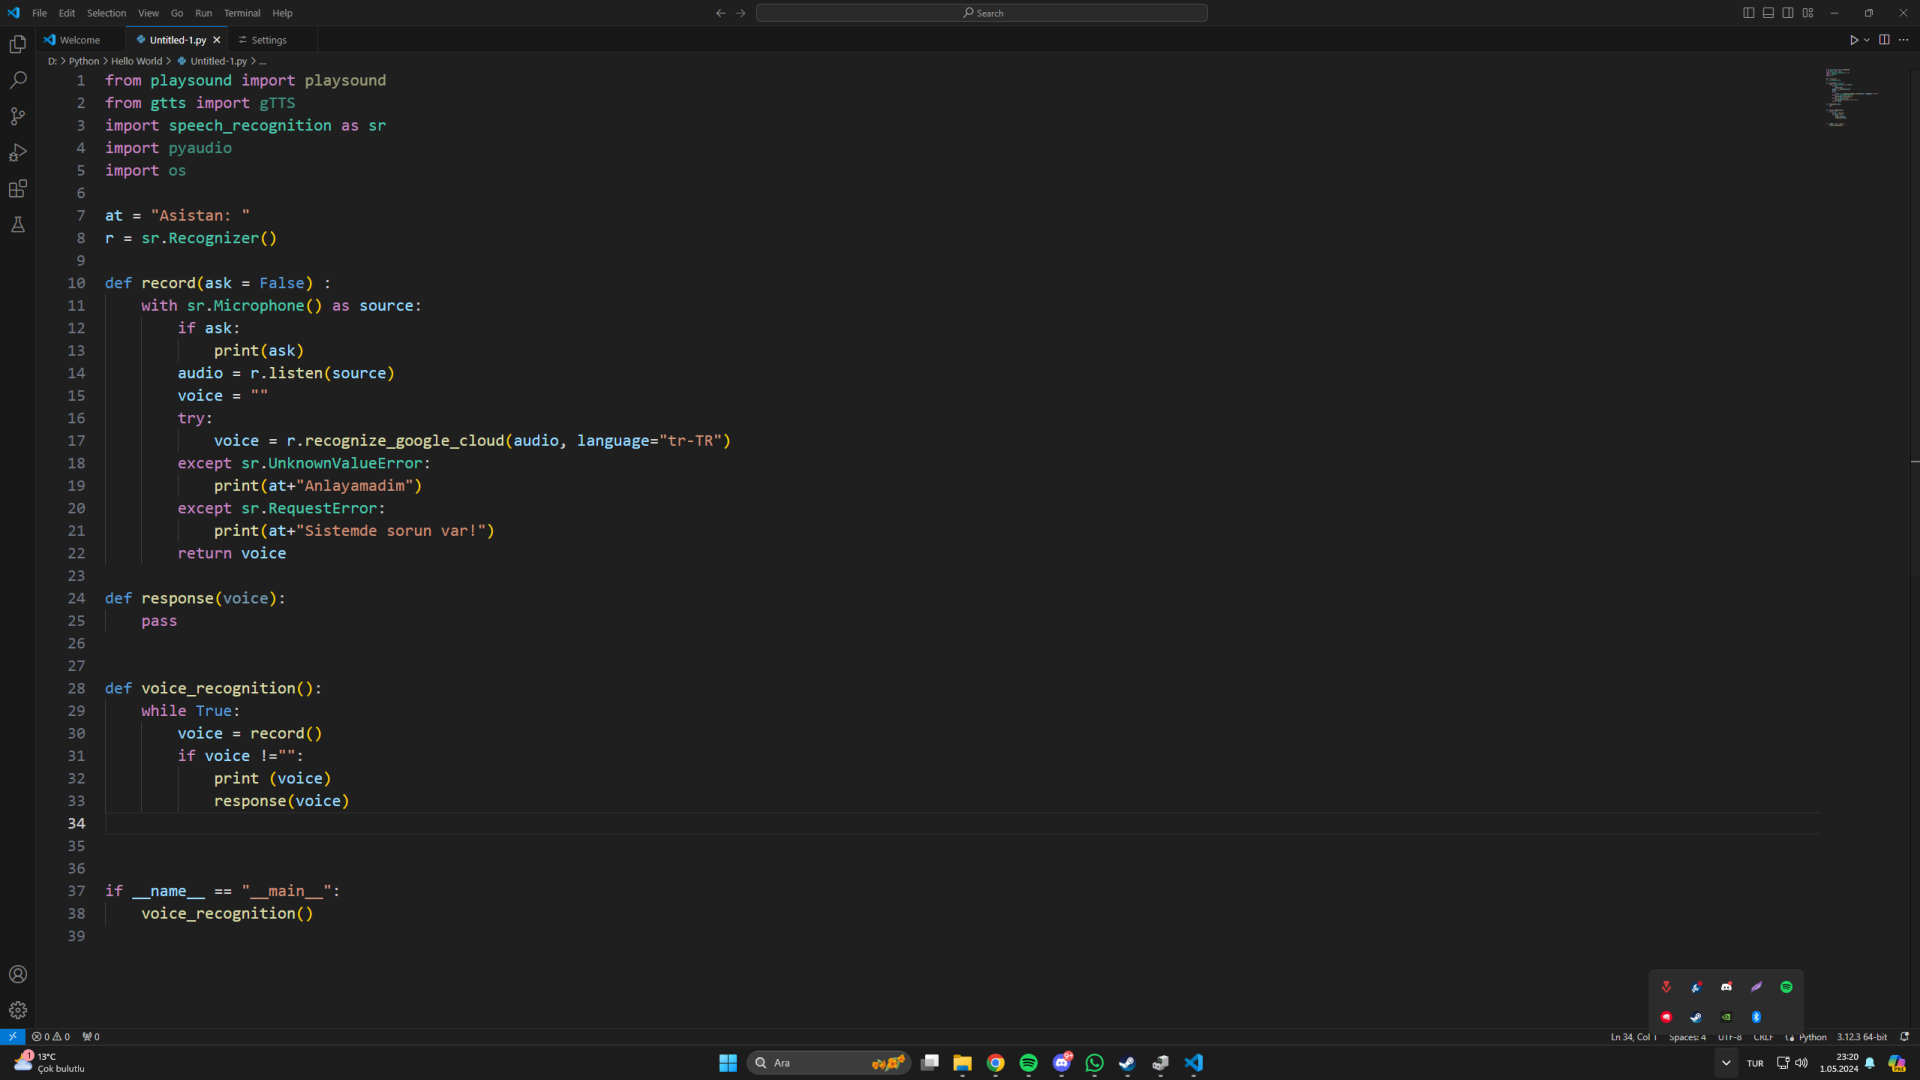Click the Split Editor Right icon

(x=1884, y=40)
